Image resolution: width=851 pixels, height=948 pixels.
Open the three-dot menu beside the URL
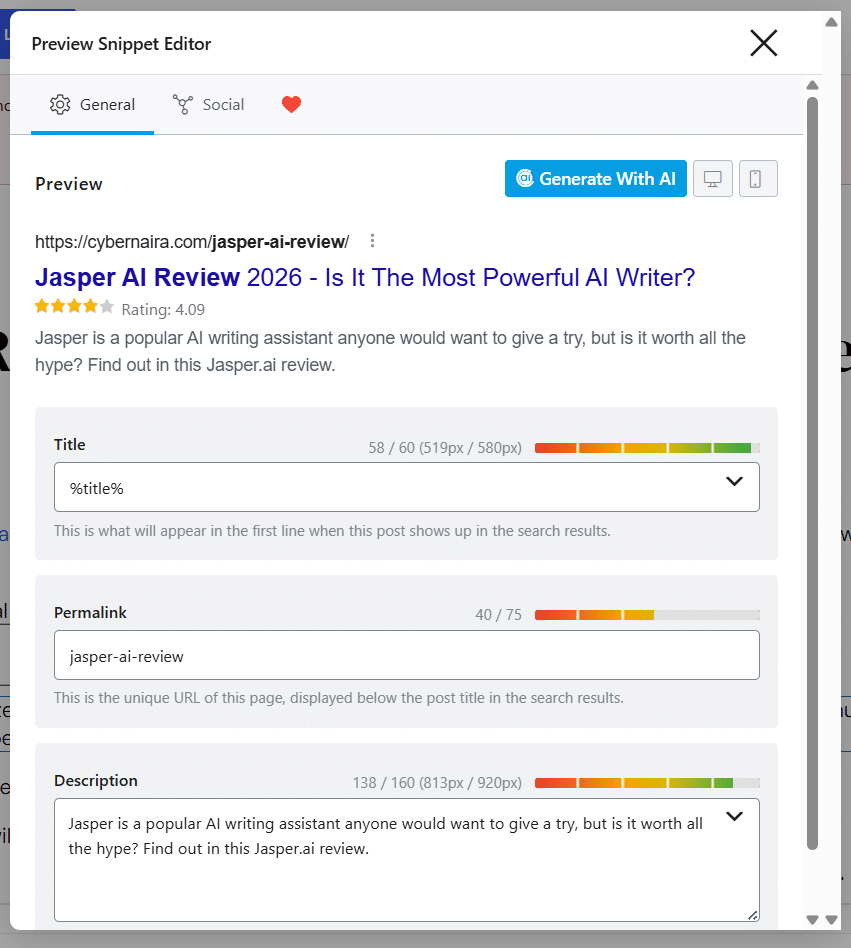(372, 241)
